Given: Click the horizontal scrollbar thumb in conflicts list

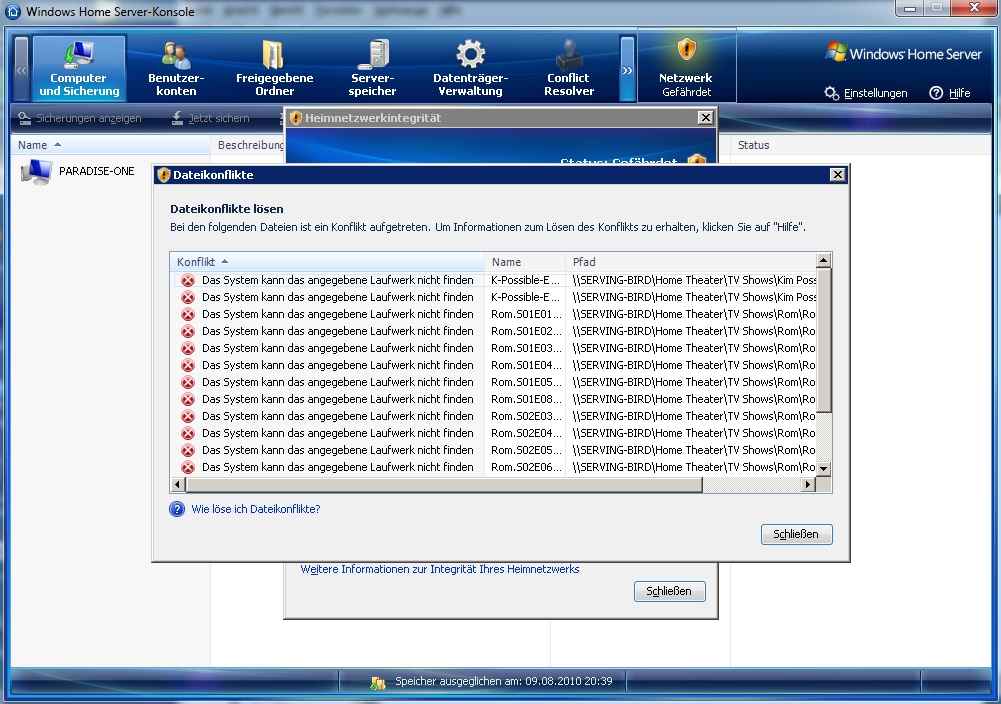Looking at the screenshot, I should coord(444,484).
